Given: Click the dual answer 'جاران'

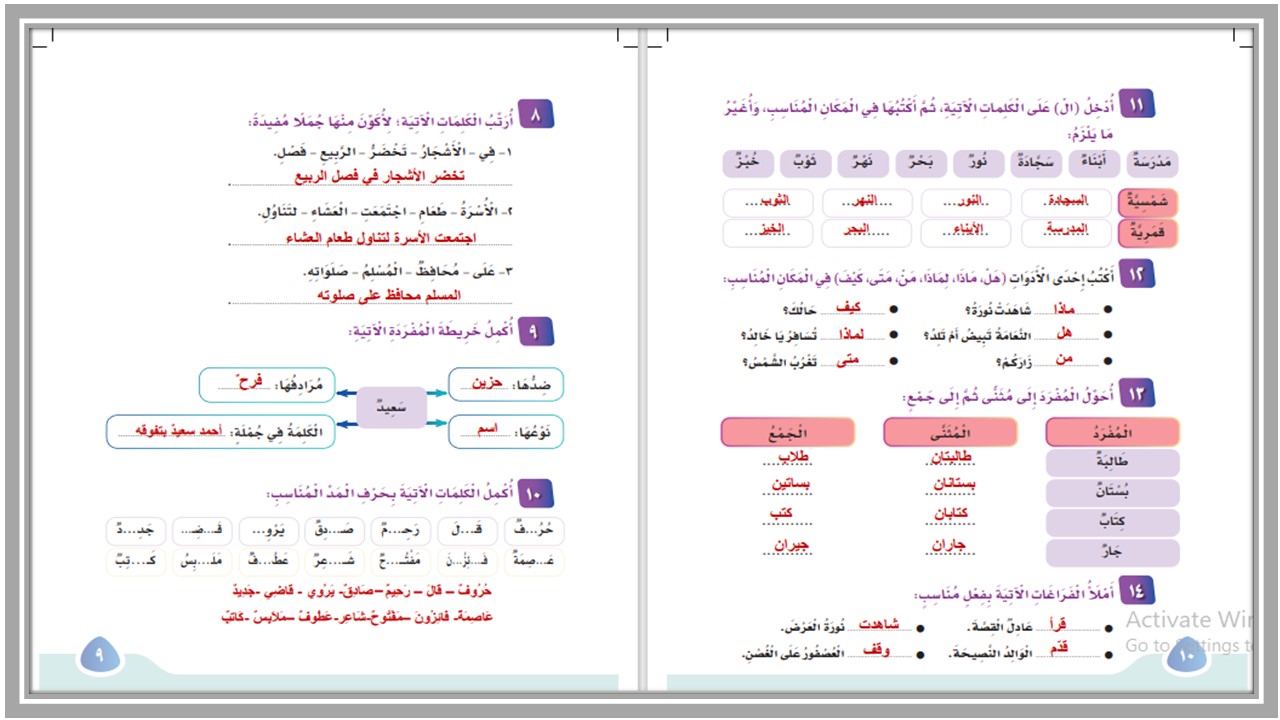Looking at the screenshot, I should pos(949,546).
